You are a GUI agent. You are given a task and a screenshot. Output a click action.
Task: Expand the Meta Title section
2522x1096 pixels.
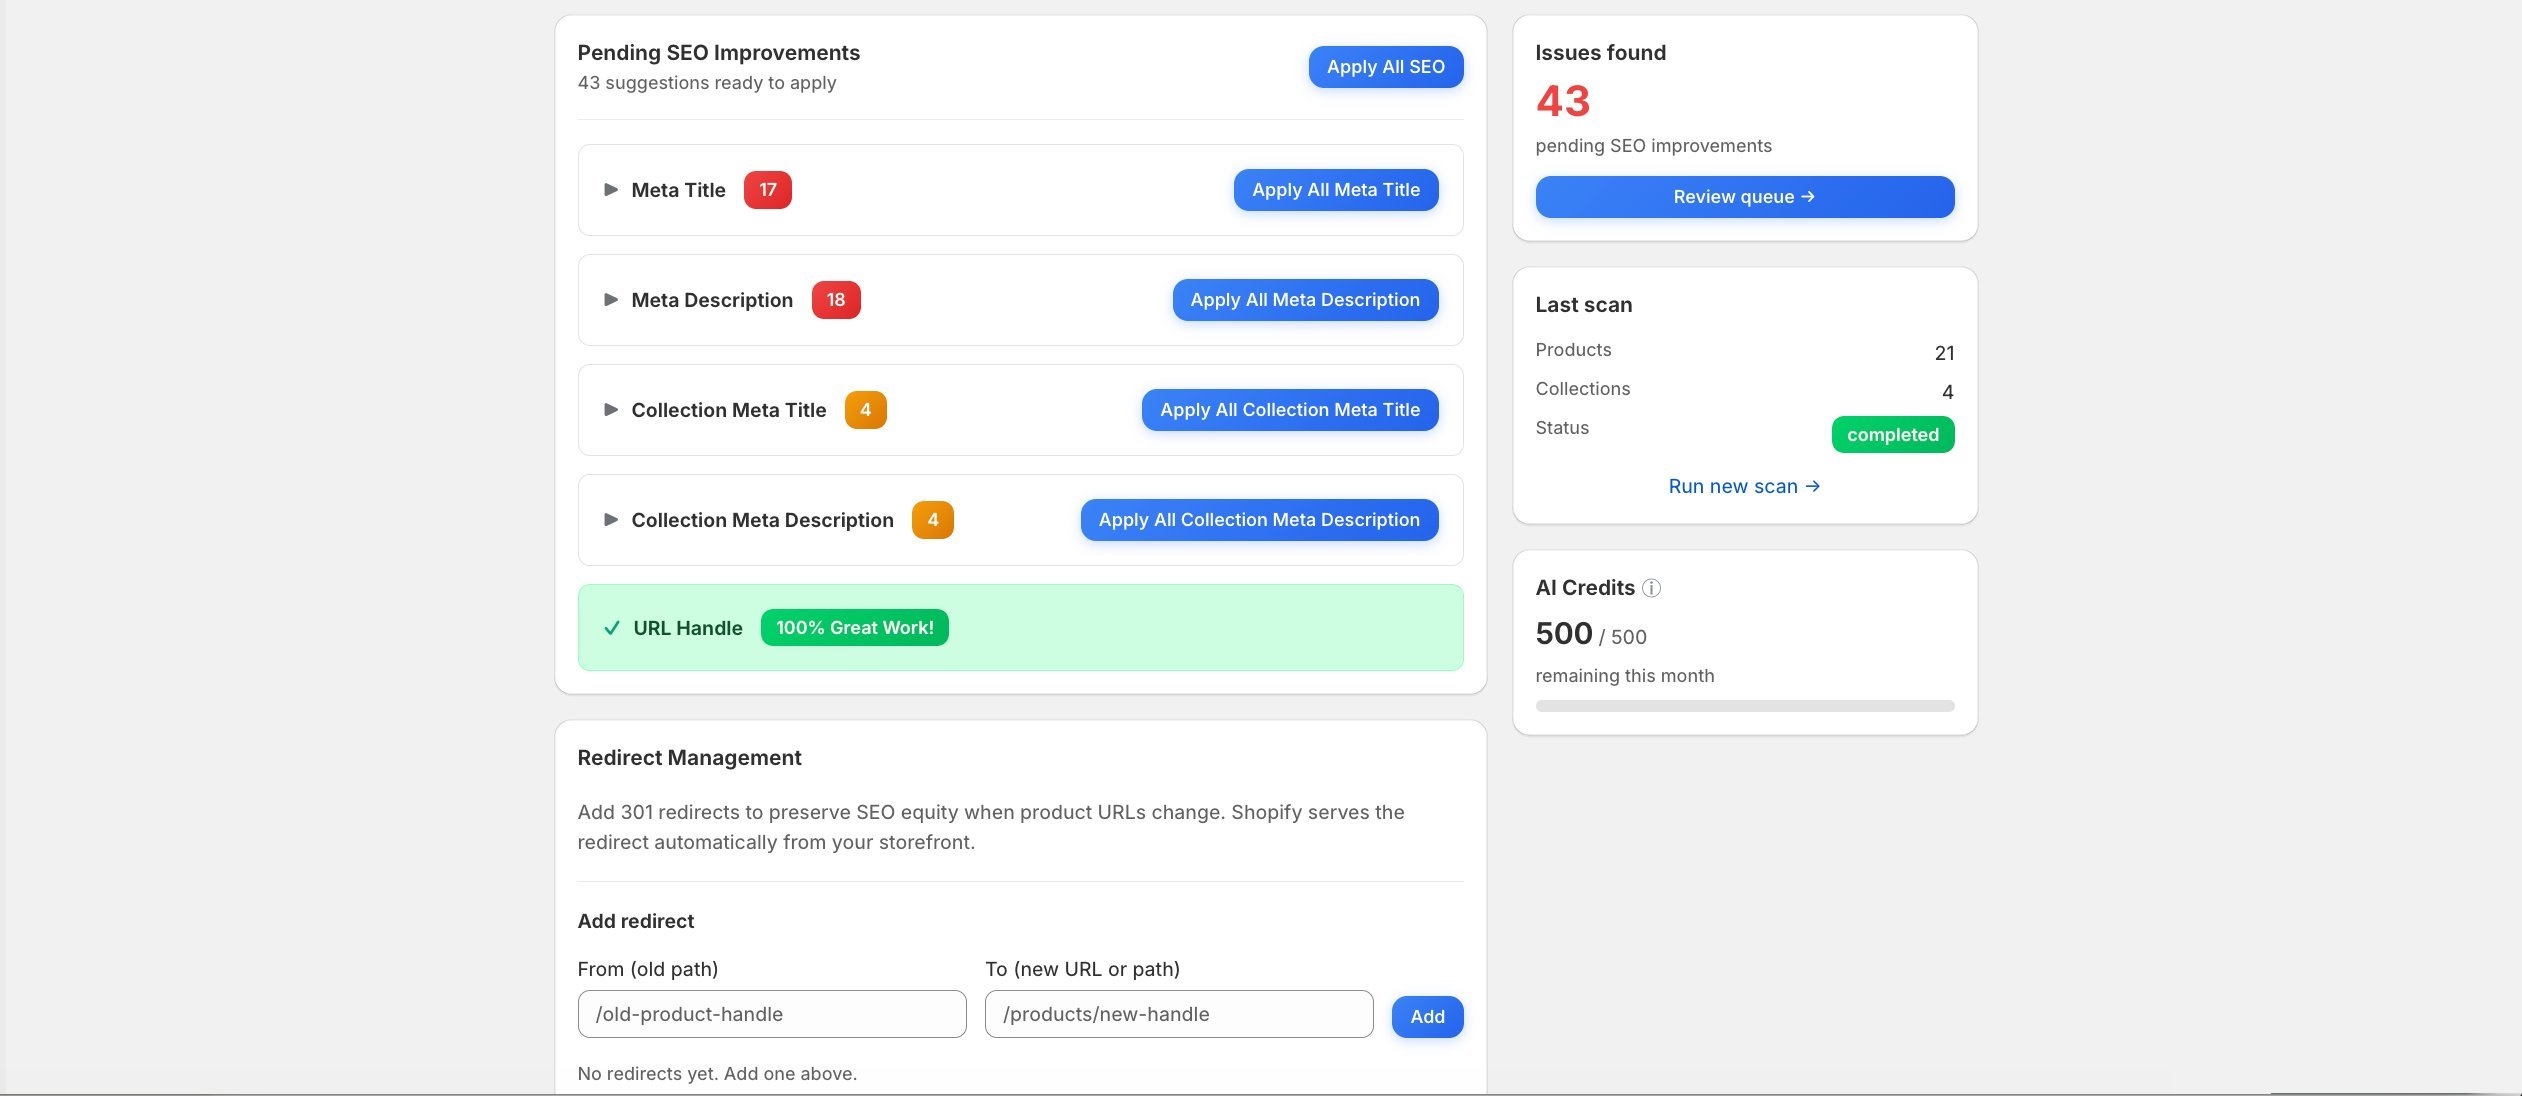612,189
